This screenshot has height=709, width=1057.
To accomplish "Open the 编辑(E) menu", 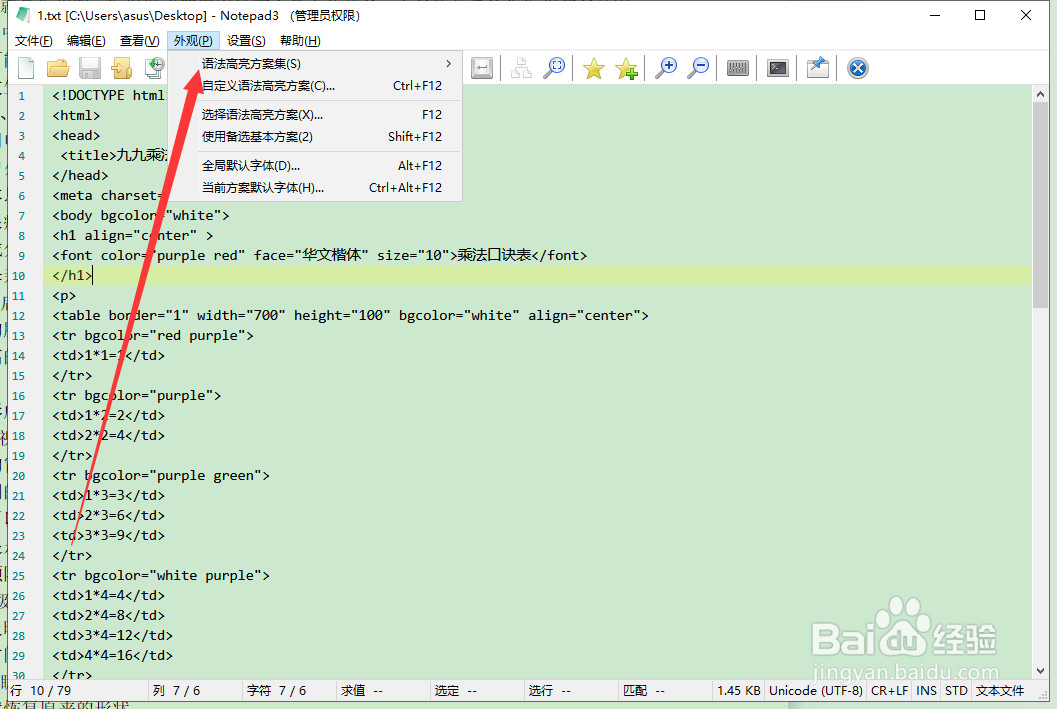I will [86, 40].
